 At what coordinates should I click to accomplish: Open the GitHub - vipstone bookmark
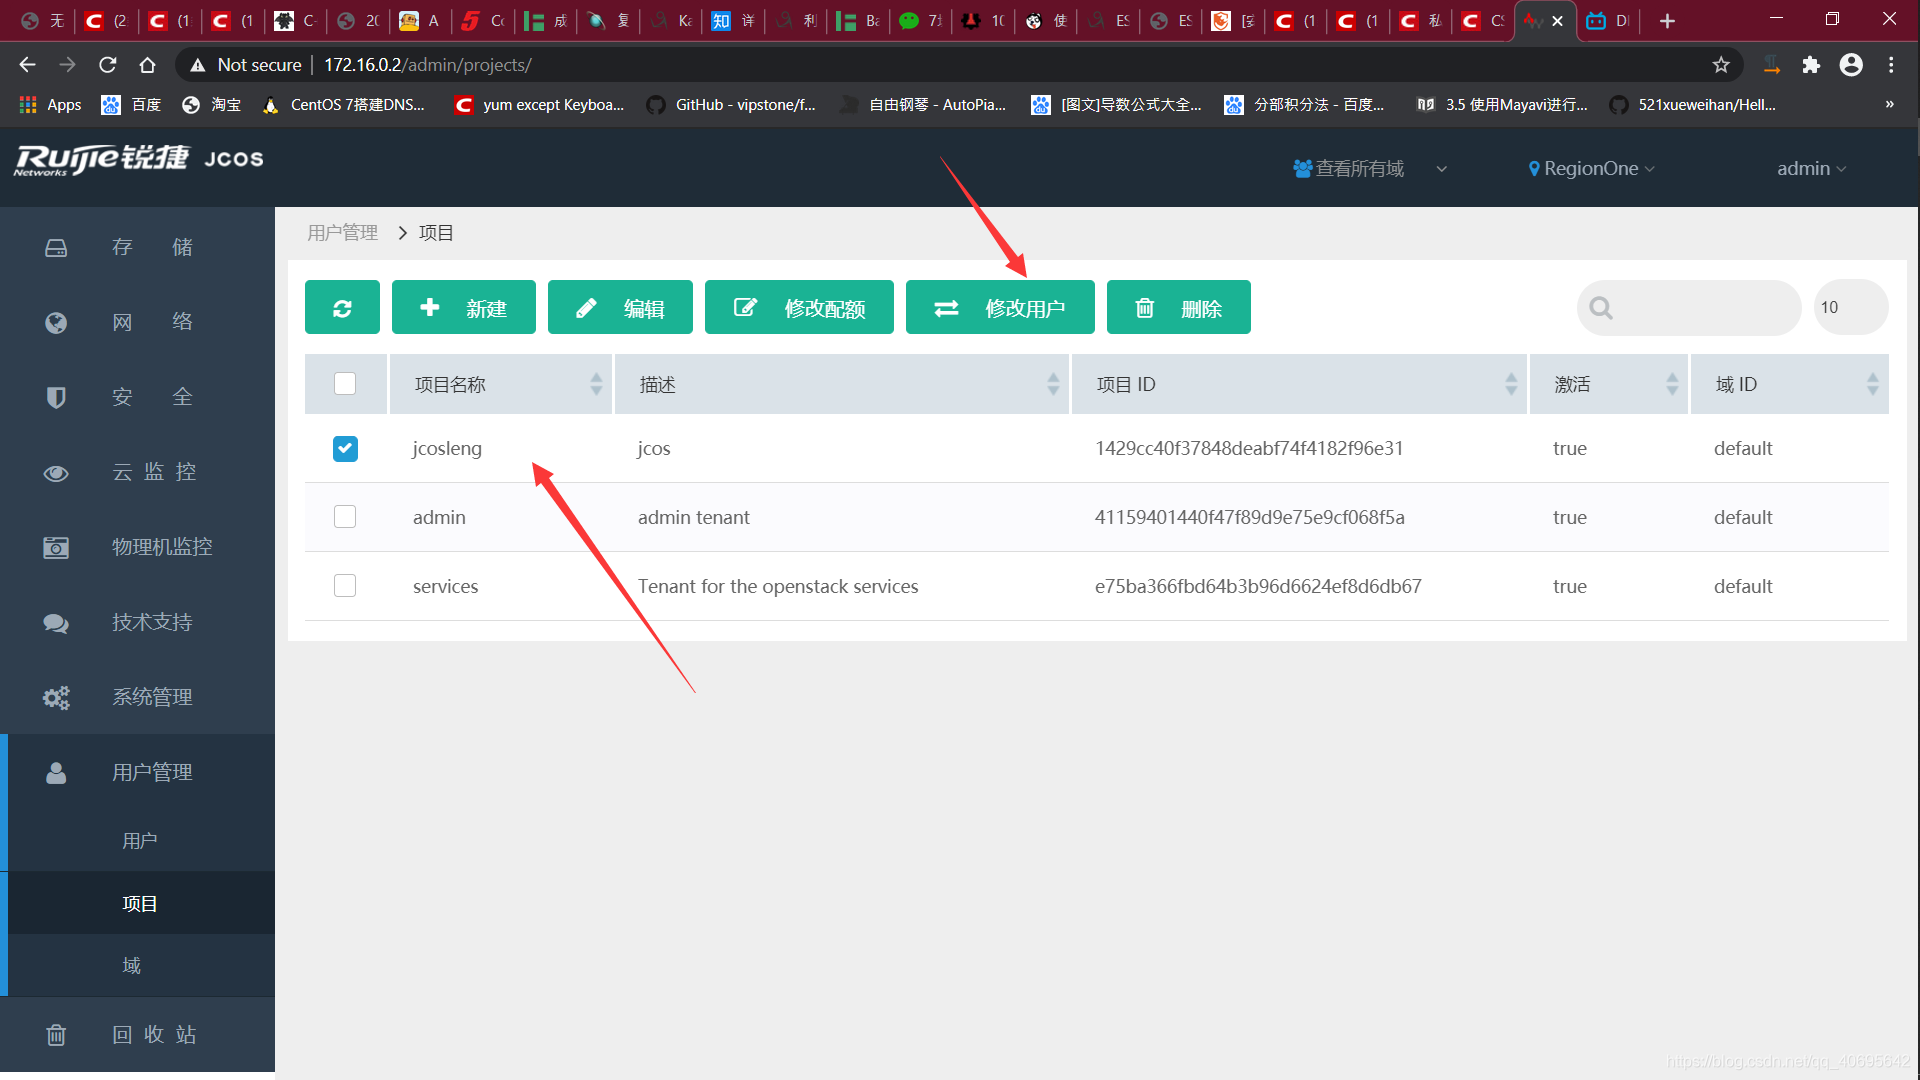coord(732,105)
